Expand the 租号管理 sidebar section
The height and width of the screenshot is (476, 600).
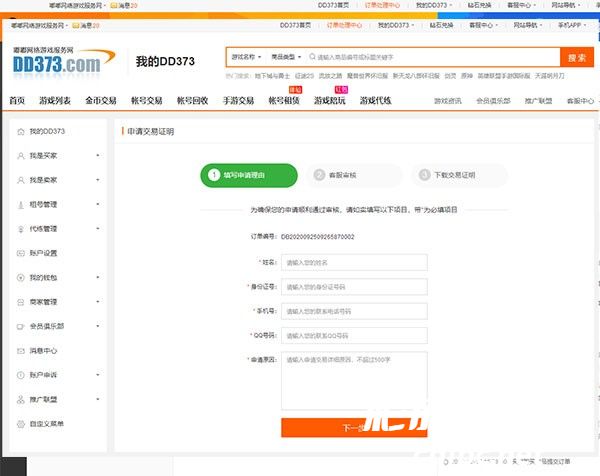97,204
